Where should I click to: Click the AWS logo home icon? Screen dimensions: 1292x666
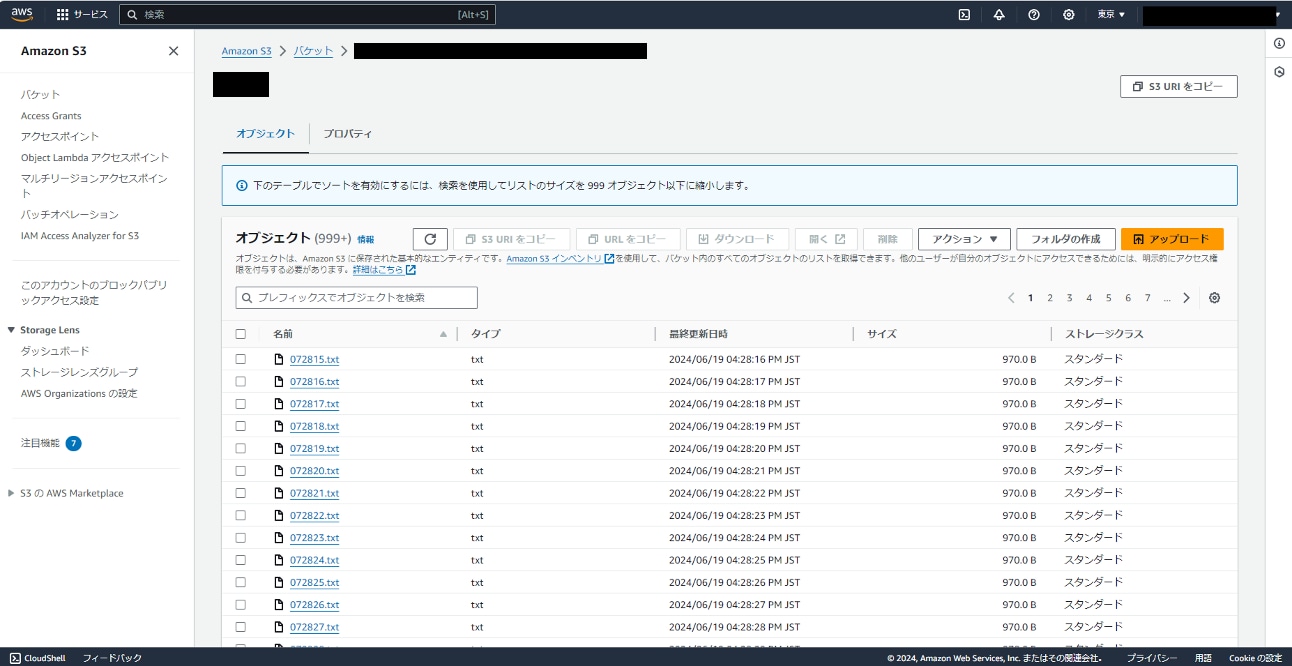pyautogui.click(x=22, y=14)
